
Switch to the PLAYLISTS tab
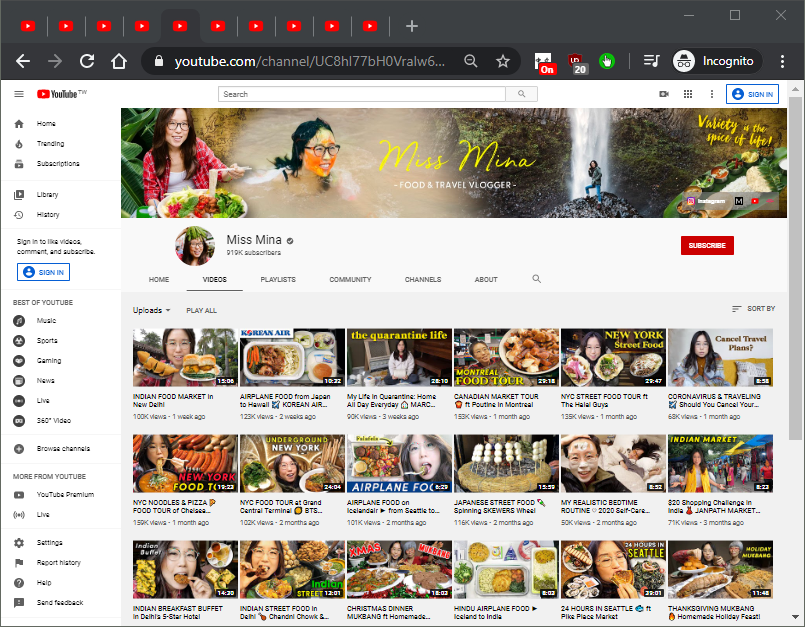click(x=278, y=280)
